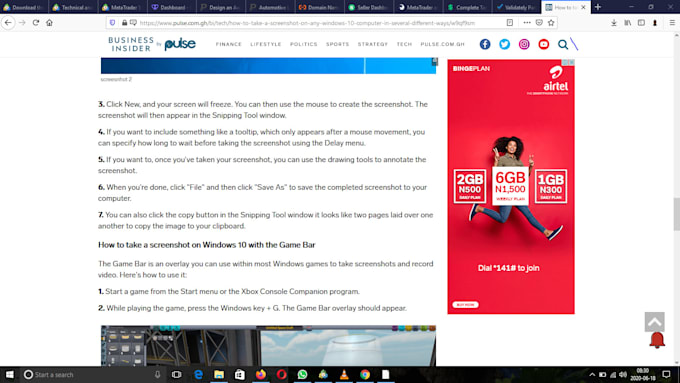Viewport: 680px width, 383px height.
Task: Open tracking protection shield in address bar
Action: click(x=112, y=23)
